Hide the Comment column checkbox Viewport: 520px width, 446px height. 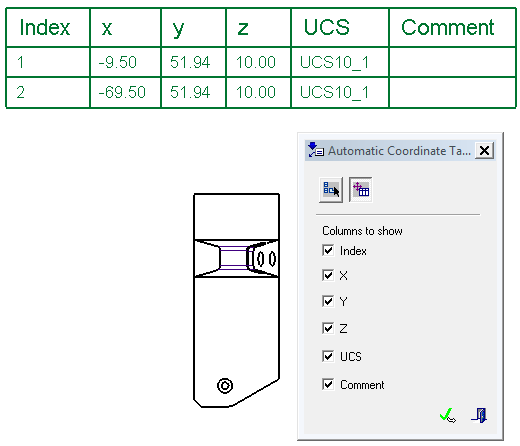pos(328,384)
